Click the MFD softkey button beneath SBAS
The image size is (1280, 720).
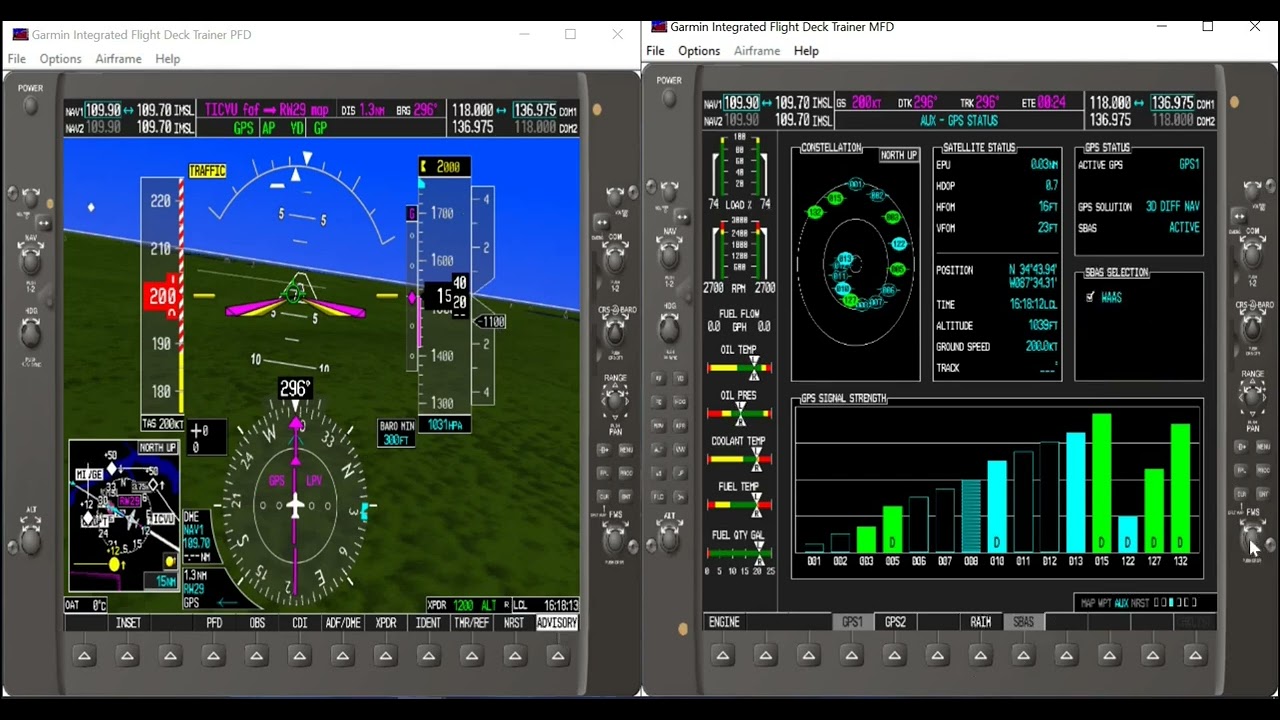point(1024,656)
